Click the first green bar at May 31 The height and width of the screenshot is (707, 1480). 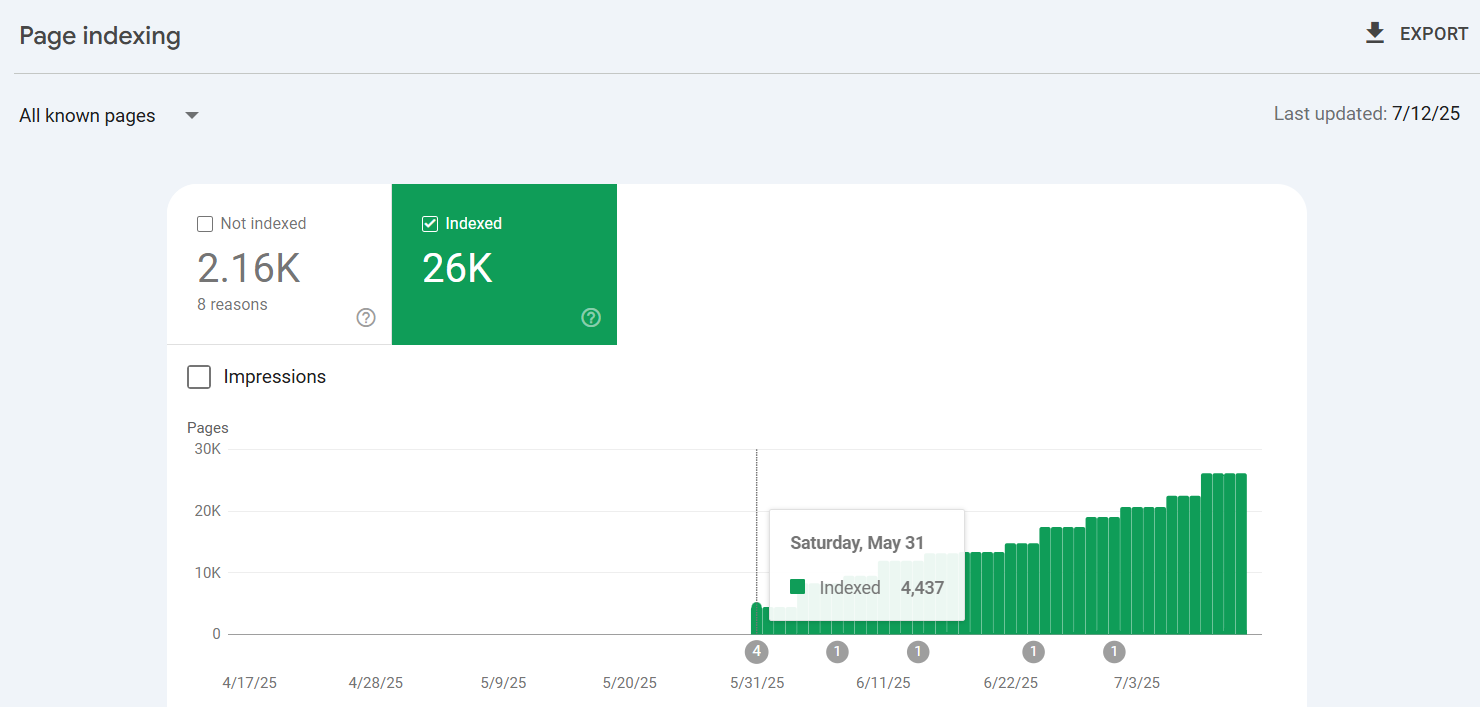[x=757, y=618]
